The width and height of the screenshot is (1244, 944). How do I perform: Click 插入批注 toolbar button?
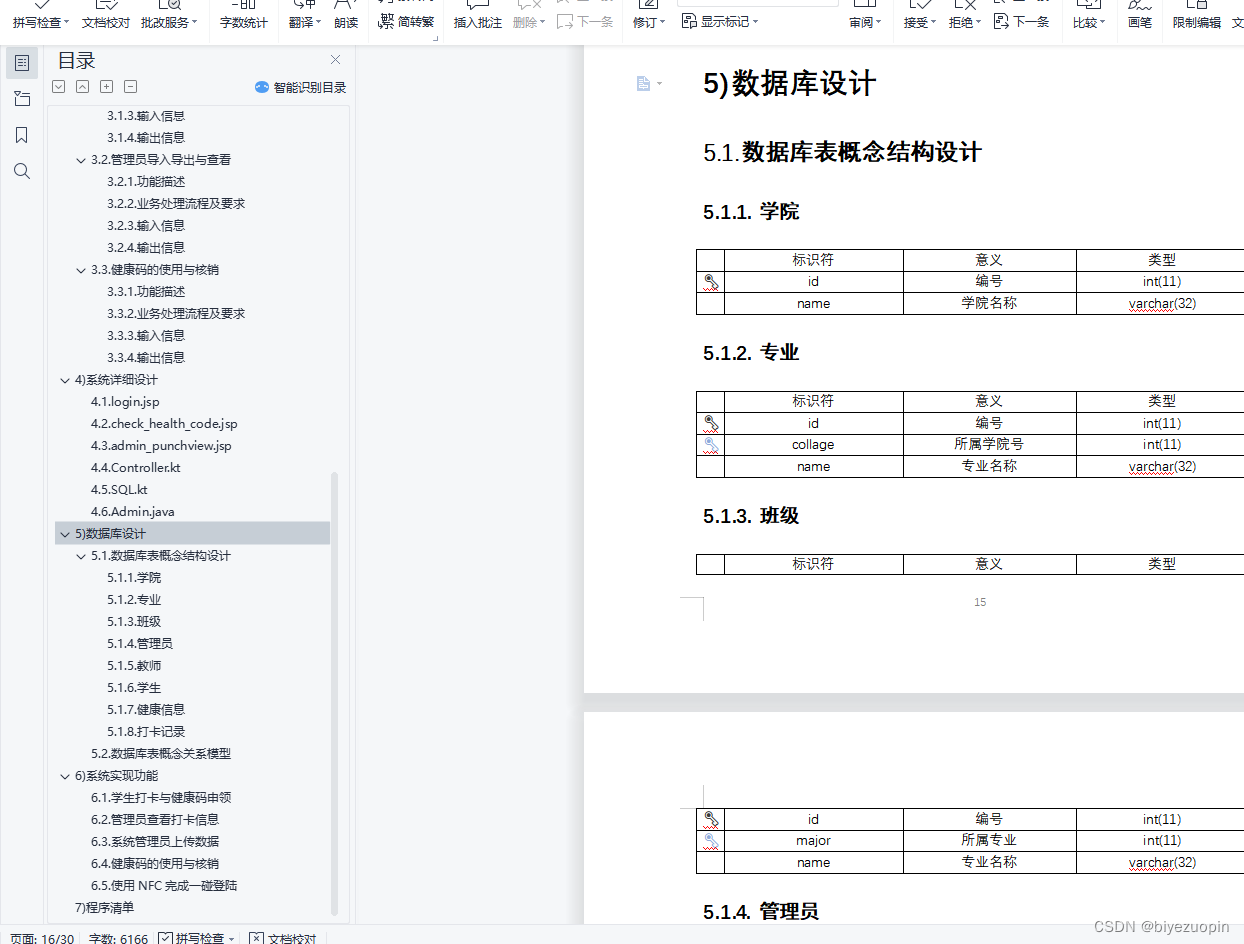[x=478, y=22]
